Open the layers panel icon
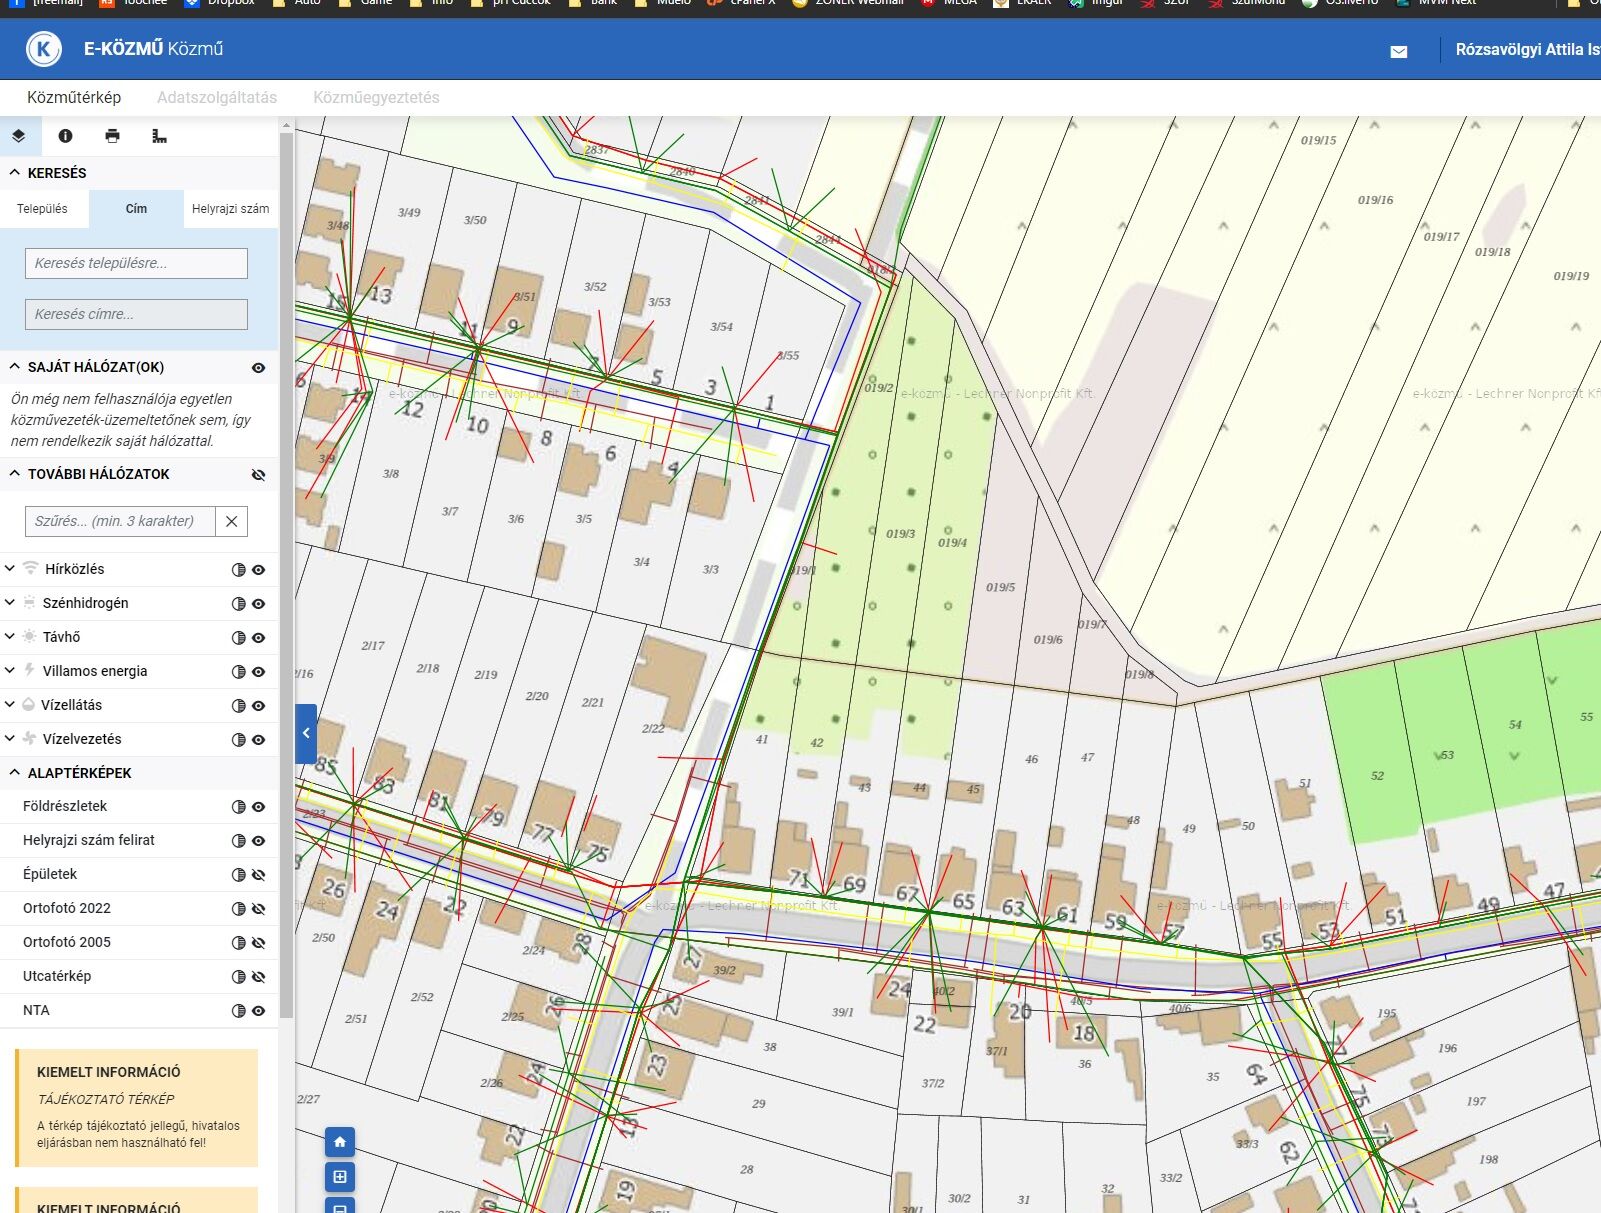The width and height of the screenshot is (1601, 1213). 18,136
